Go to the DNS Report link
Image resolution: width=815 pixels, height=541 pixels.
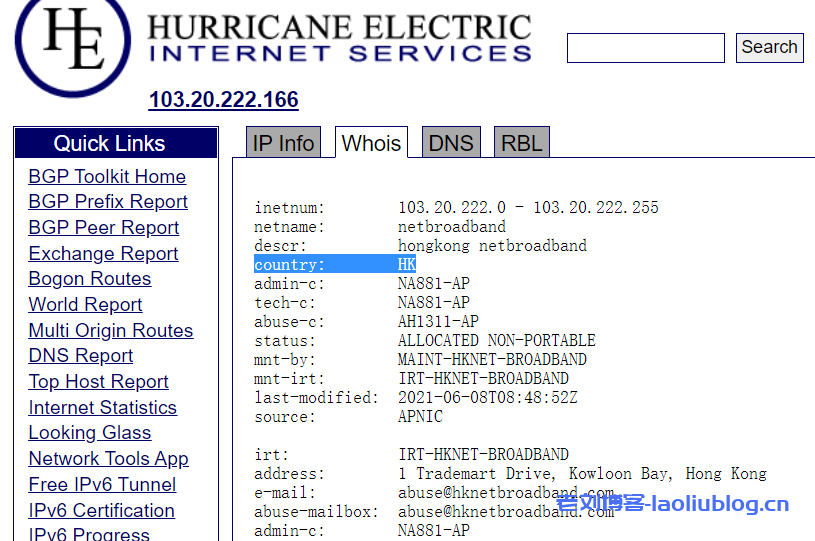pos(81,356)
